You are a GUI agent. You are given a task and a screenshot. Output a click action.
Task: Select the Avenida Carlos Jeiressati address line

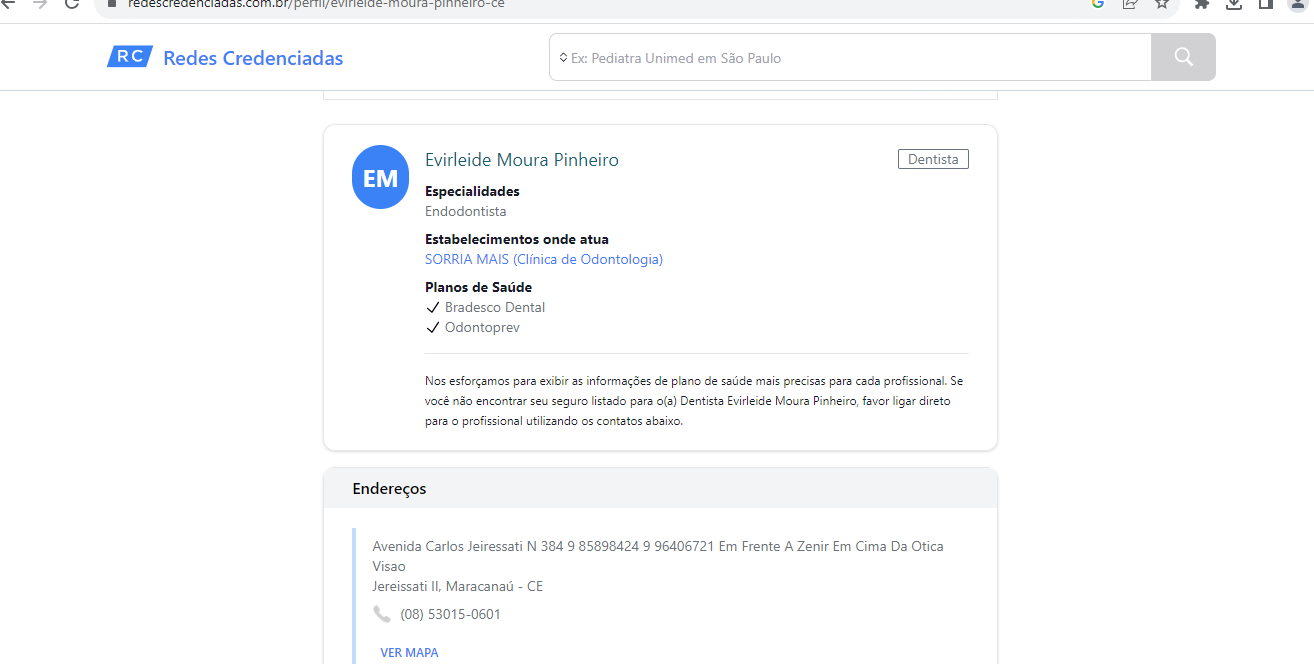click(658, 556)
